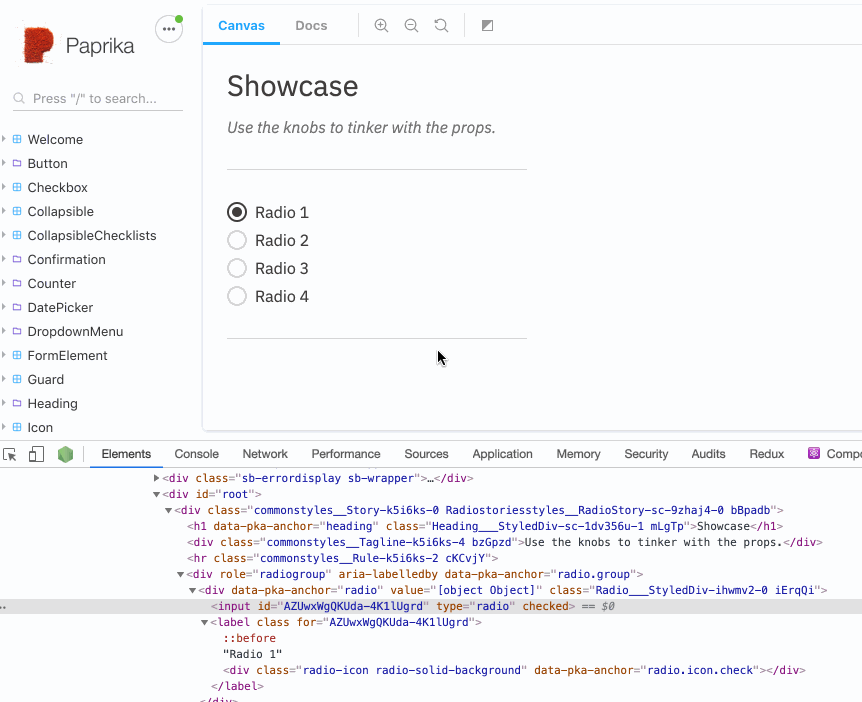Screen dimensions: 862x702
Task: Open the Memory tab in DevTools
Action: (578, 454)
